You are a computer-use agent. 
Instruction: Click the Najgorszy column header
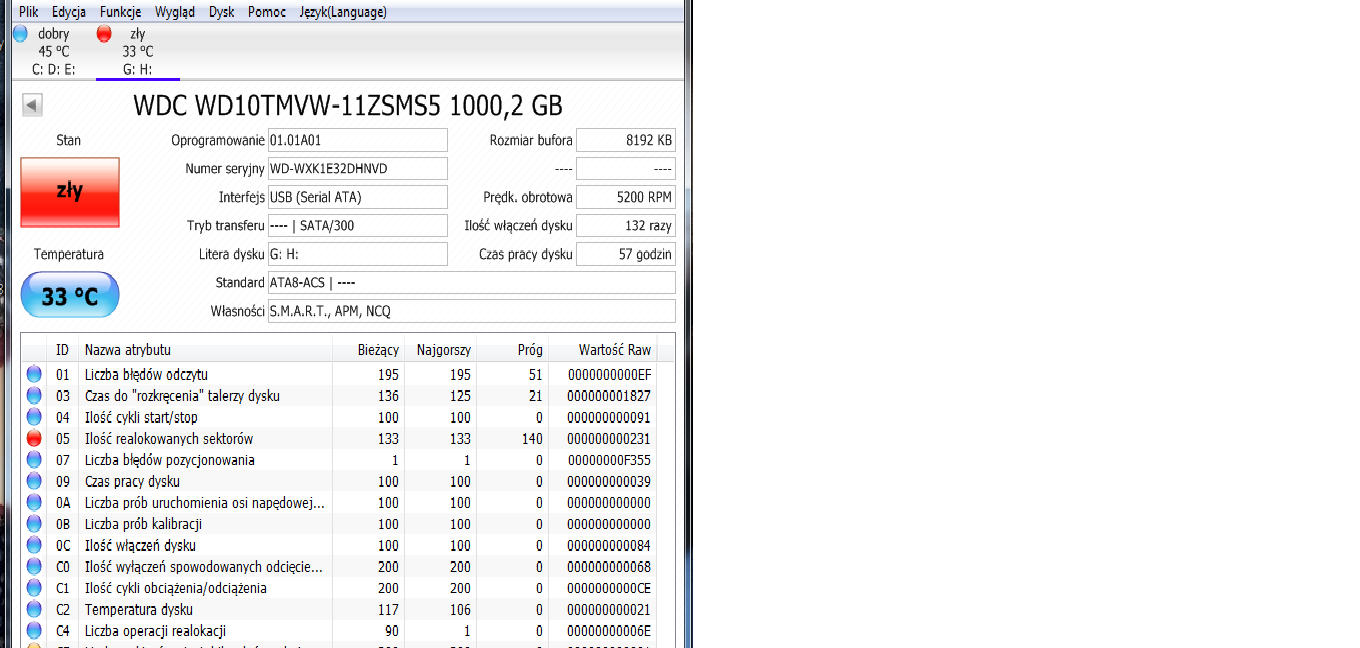pyautogui.click(x=440, y=350)
